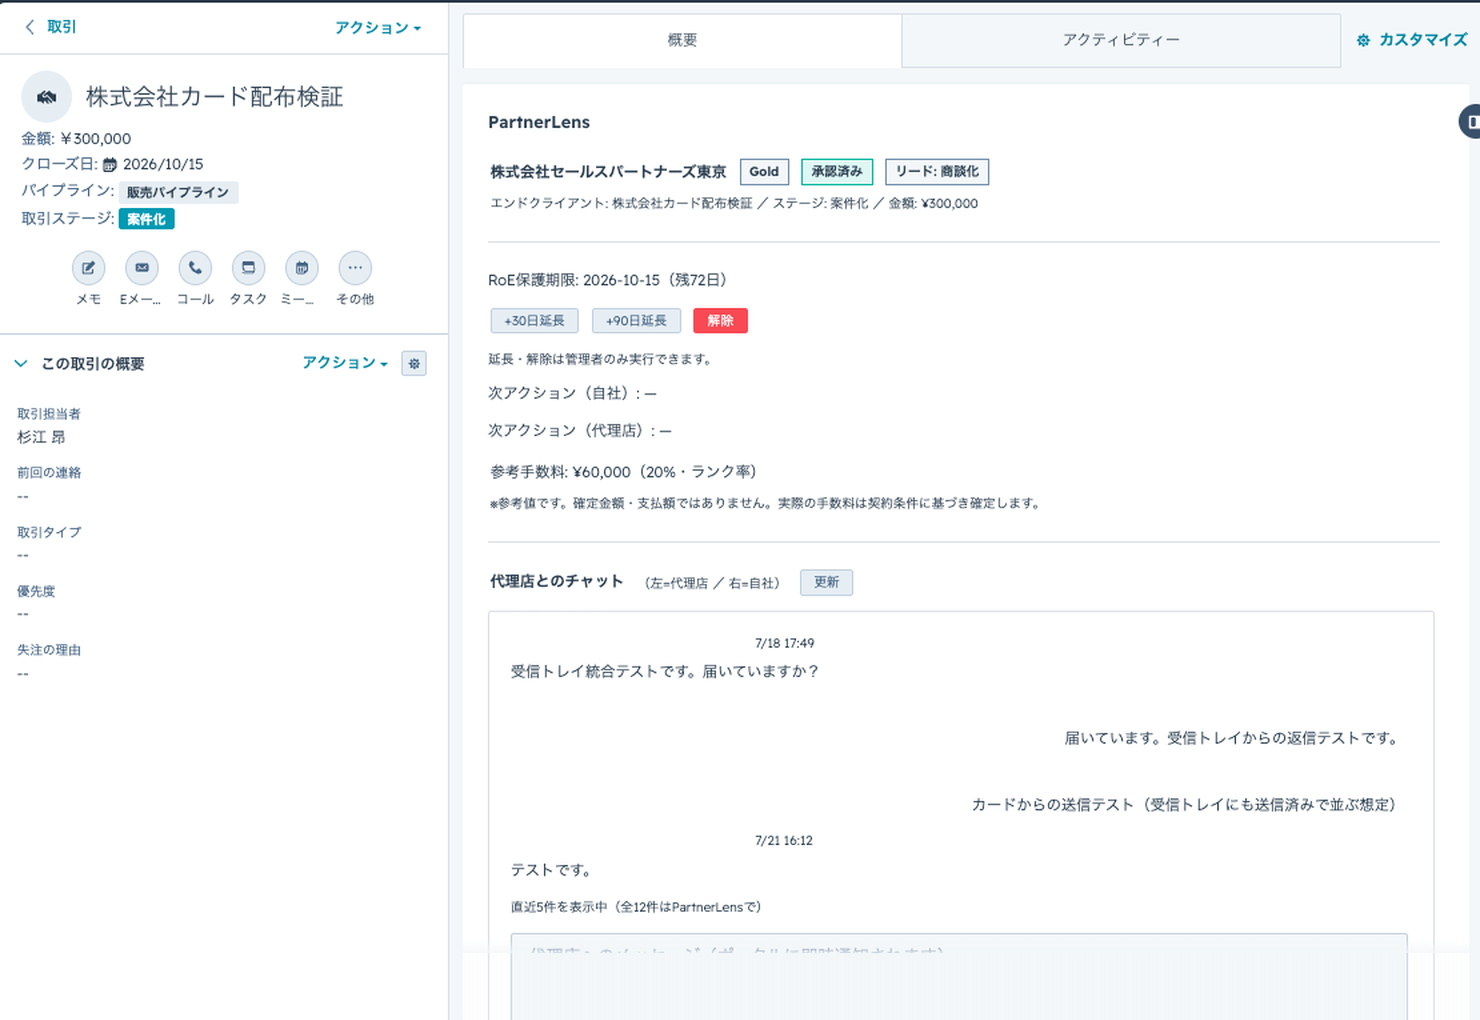Click the PartnerLens card heading
1480x1020 pixels.
click(539, 122)
